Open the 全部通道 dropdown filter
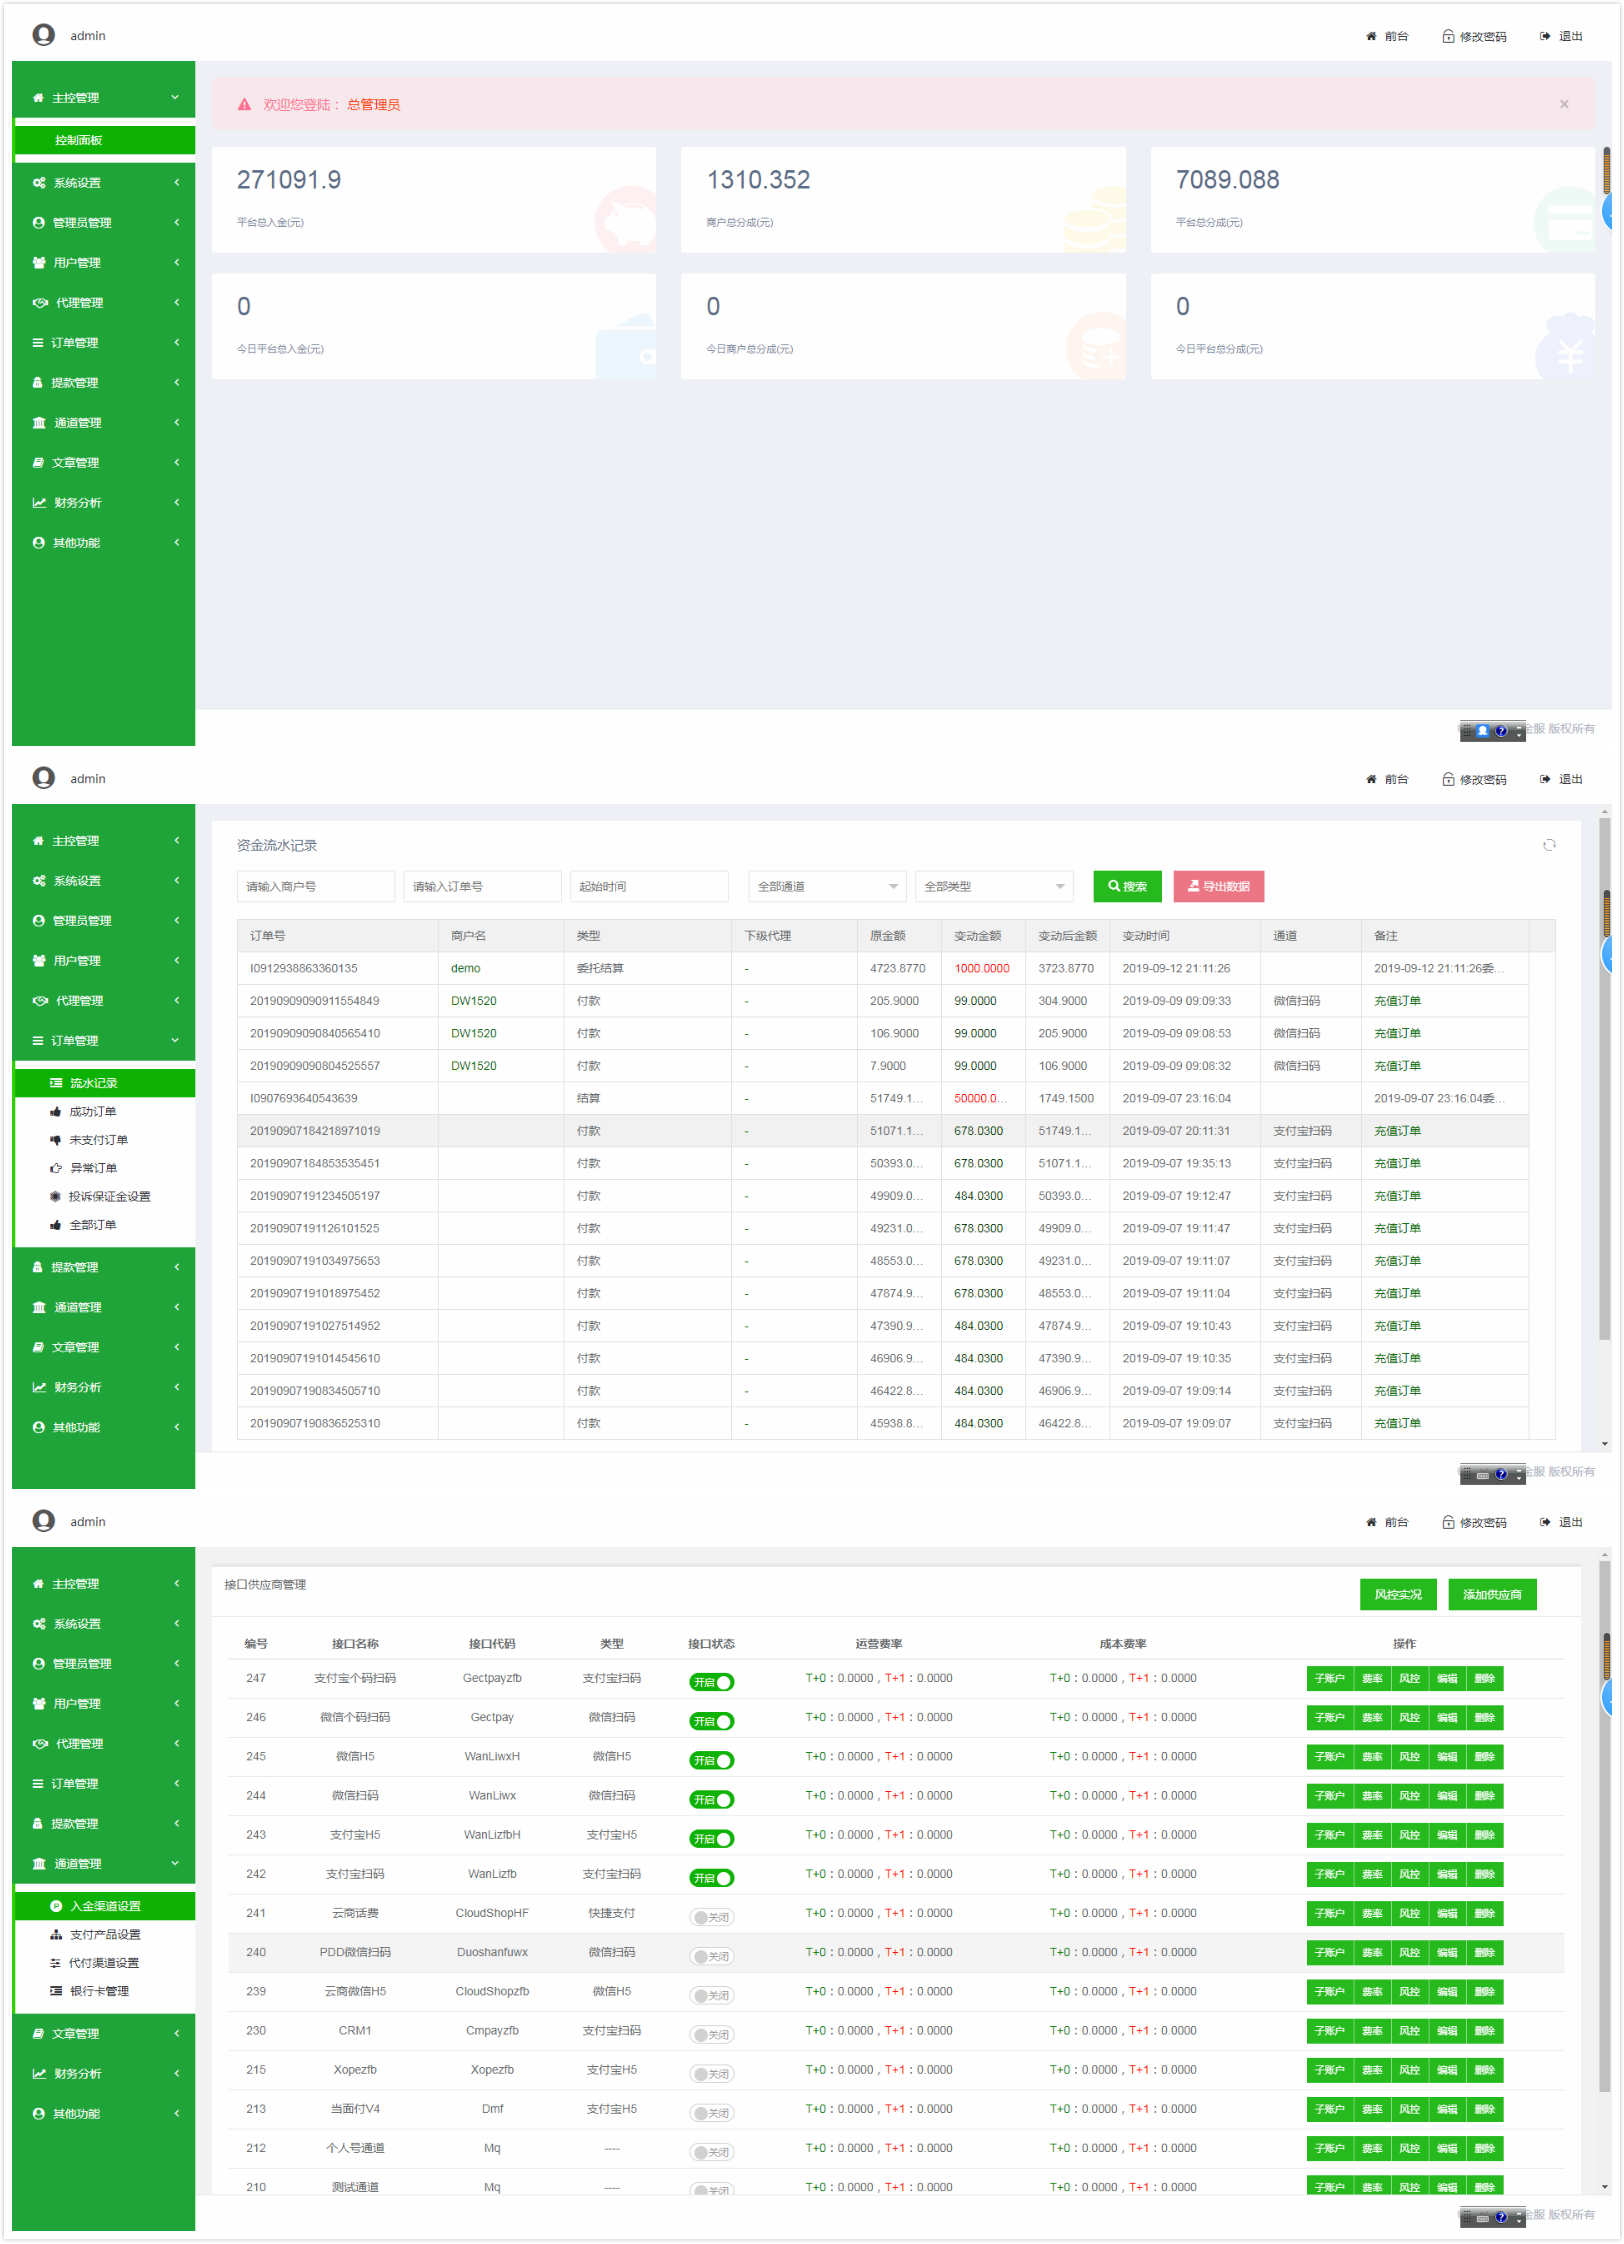1624x2244 pixels. [x=827, y=886]
